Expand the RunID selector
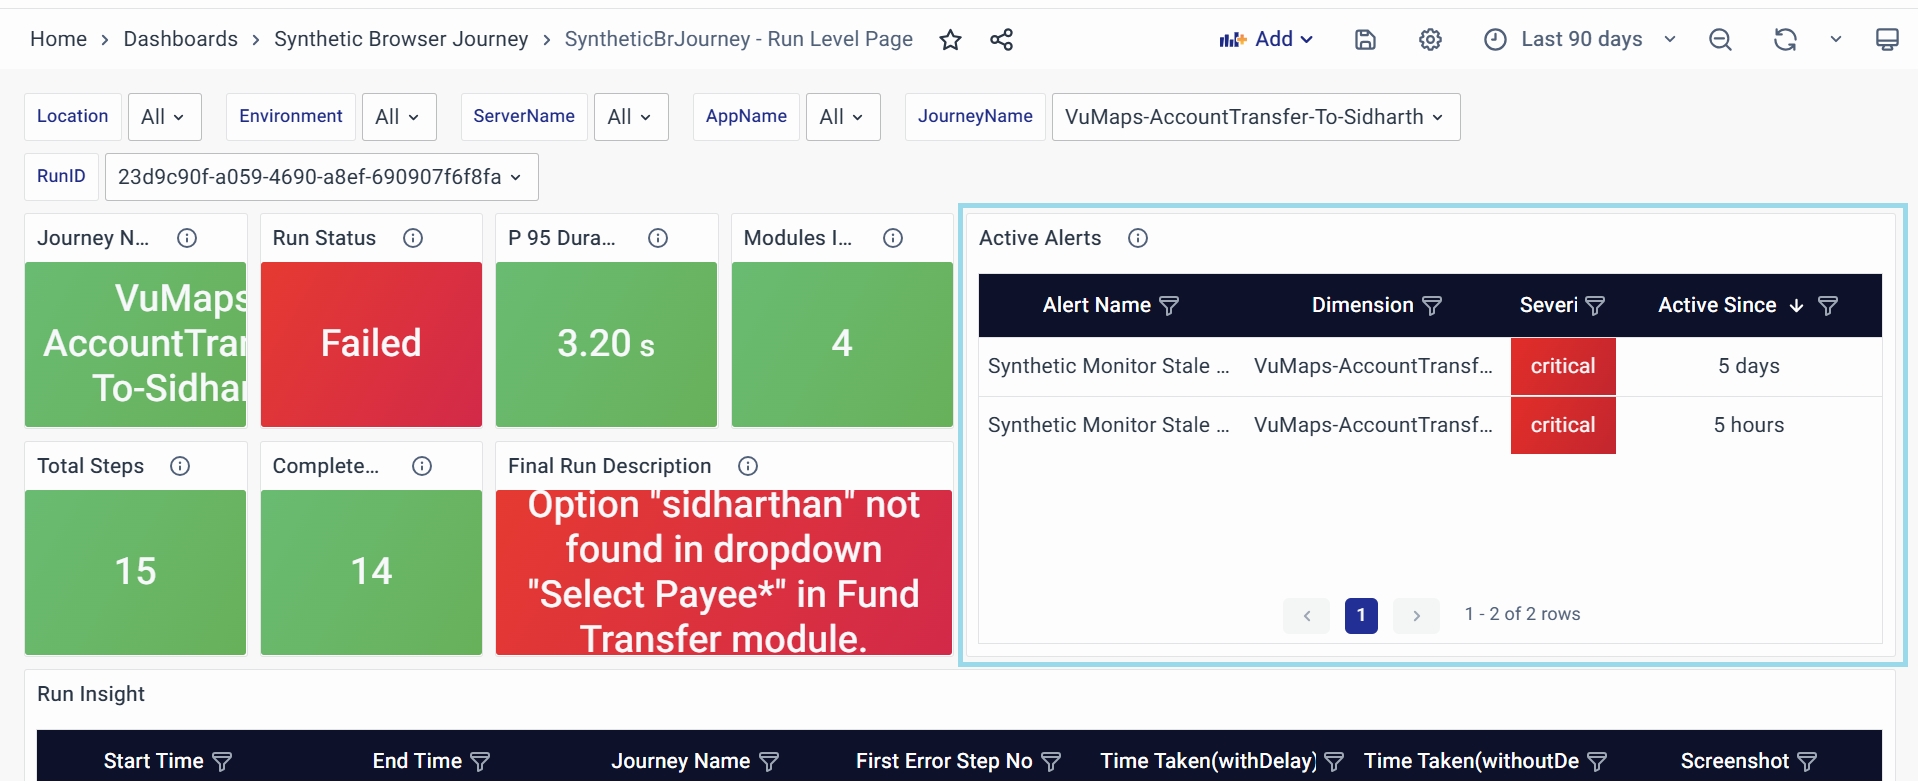This screenshot has height=781, width=1918. 320,177
